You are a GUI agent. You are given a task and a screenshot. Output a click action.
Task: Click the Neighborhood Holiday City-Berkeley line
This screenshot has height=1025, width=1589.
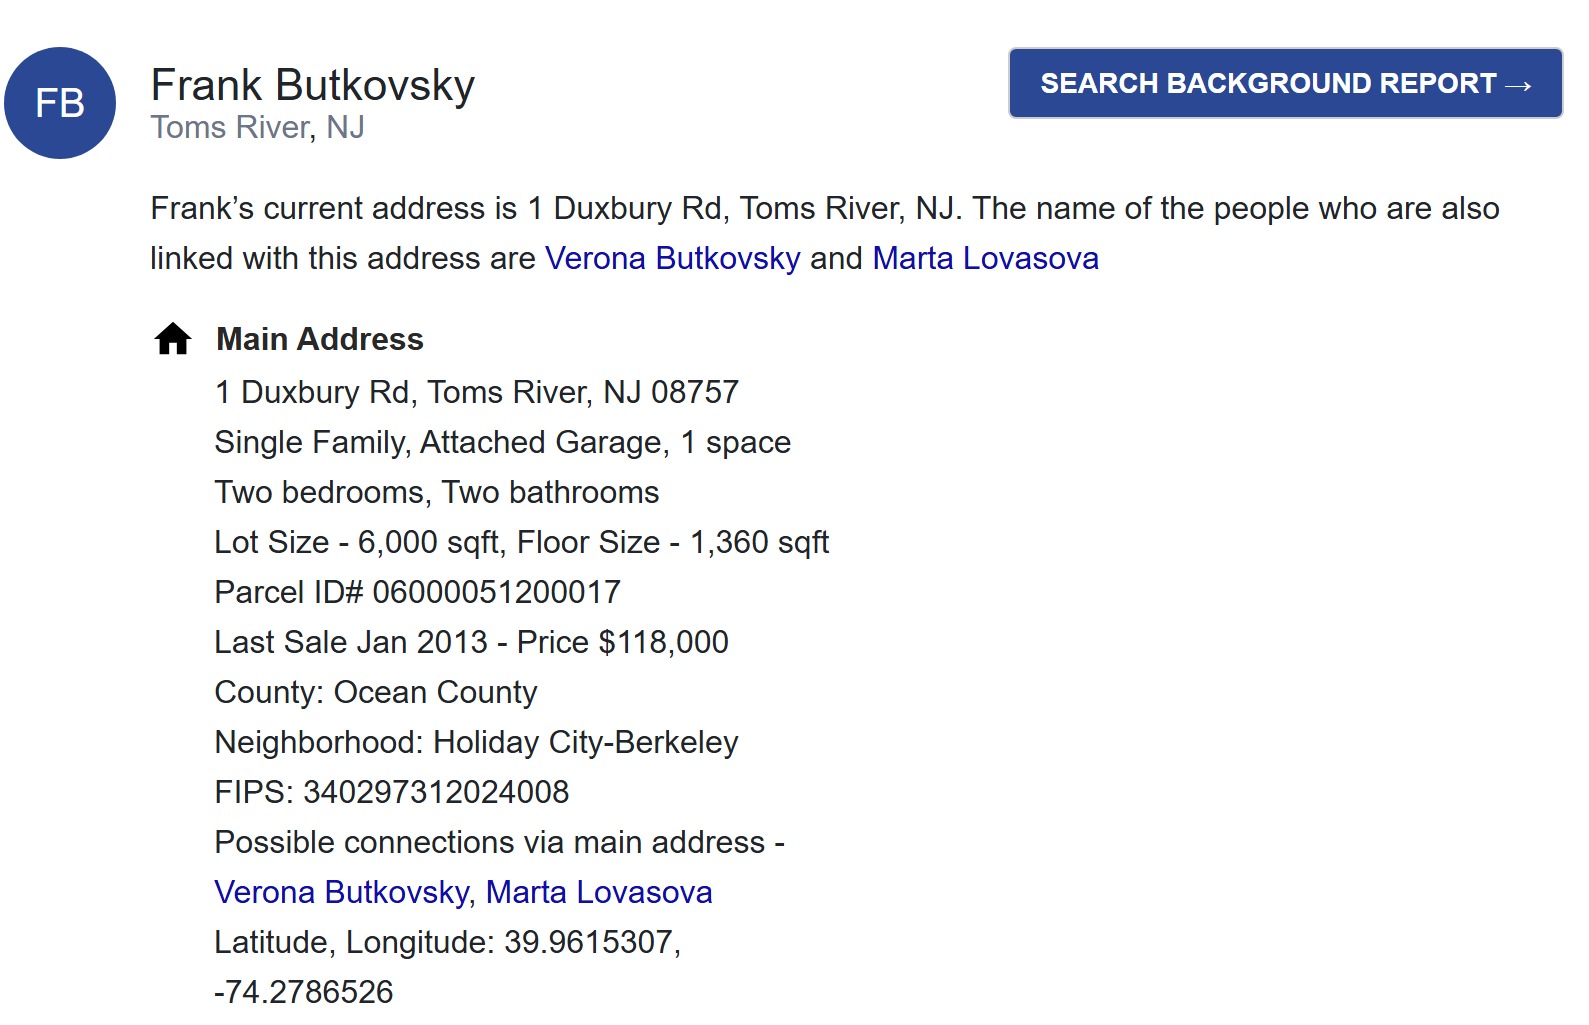click(x=477, y=742)
